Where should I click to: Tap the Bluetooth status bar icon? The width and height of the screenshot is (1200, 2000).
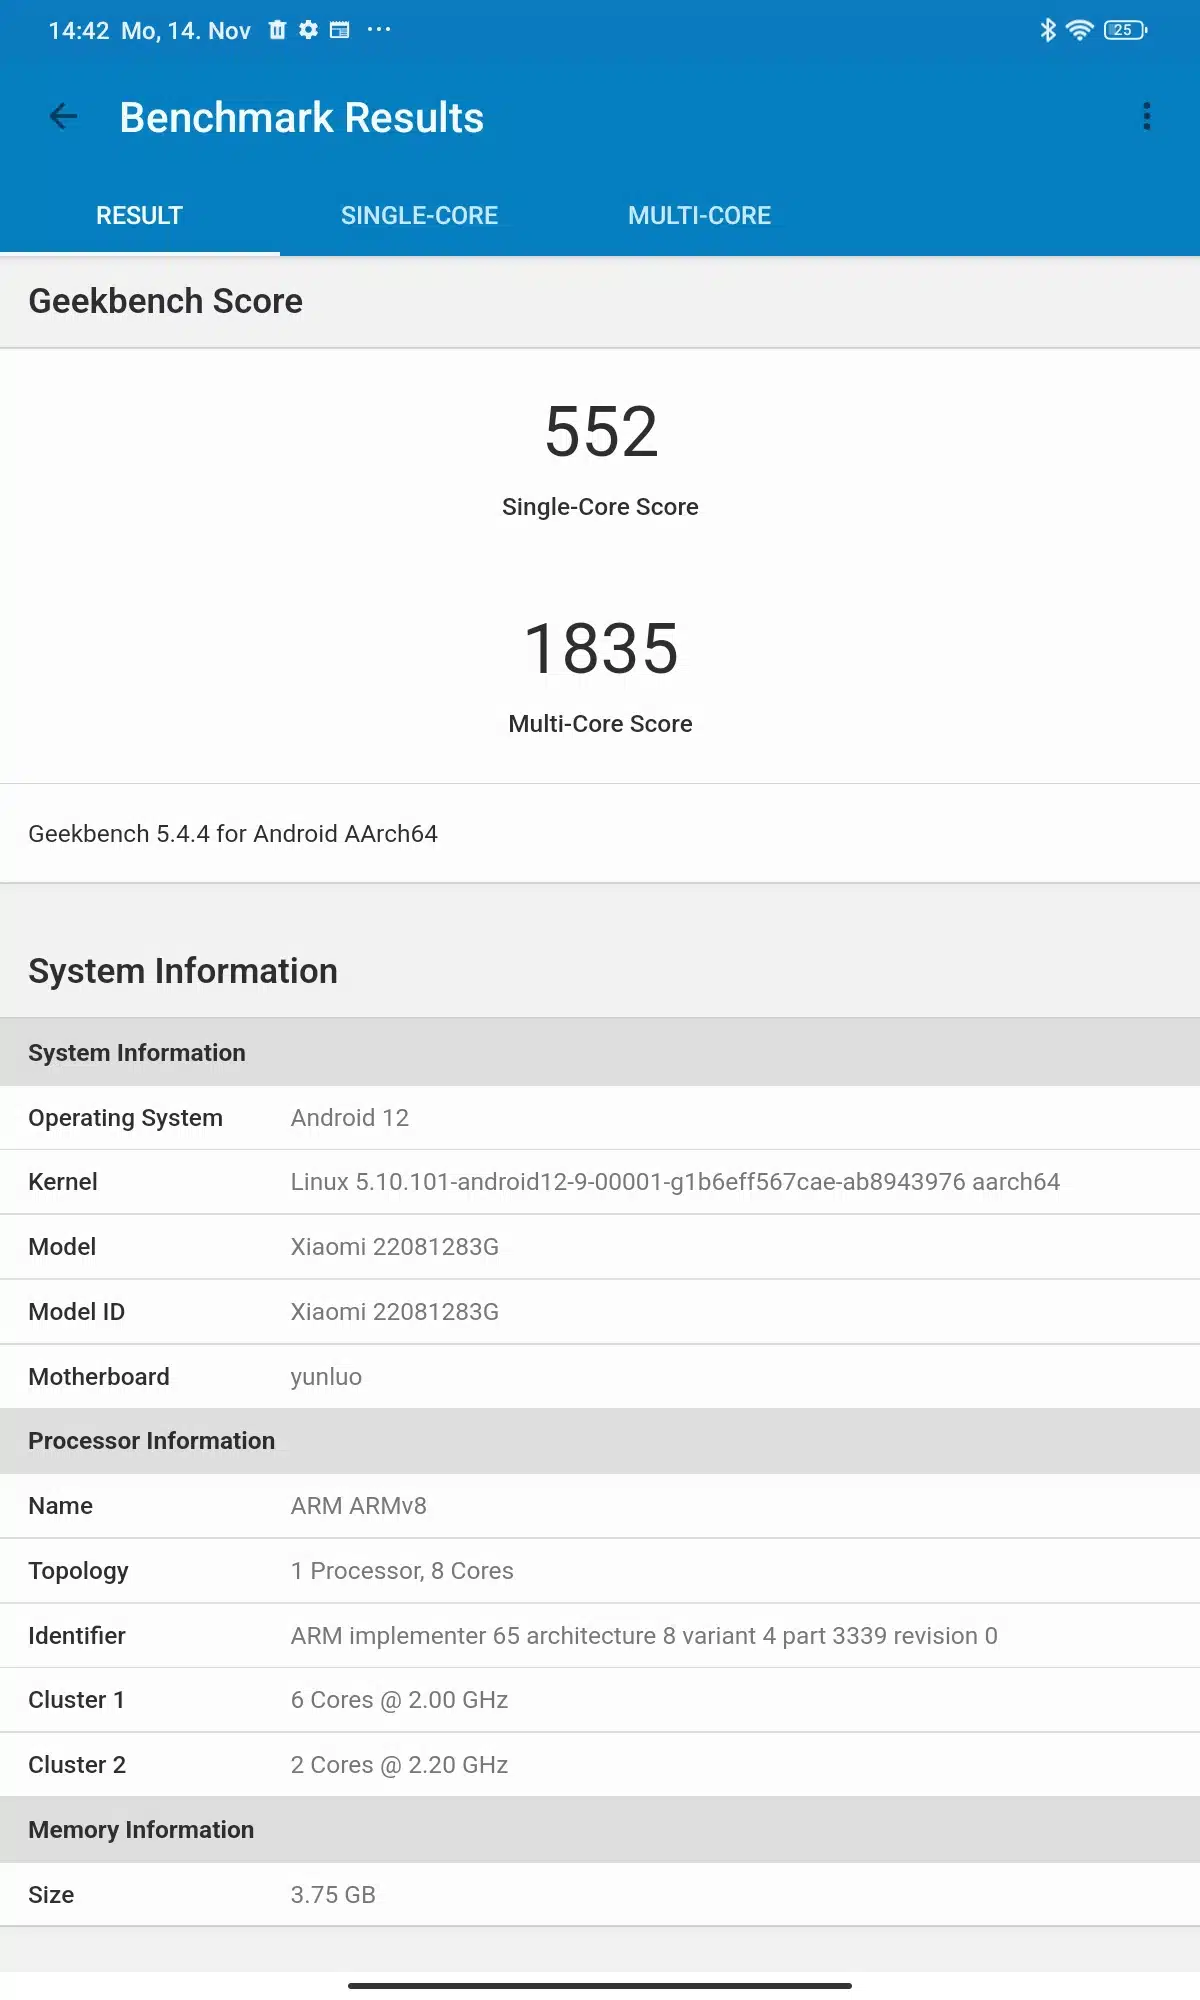coord(1047,30)
